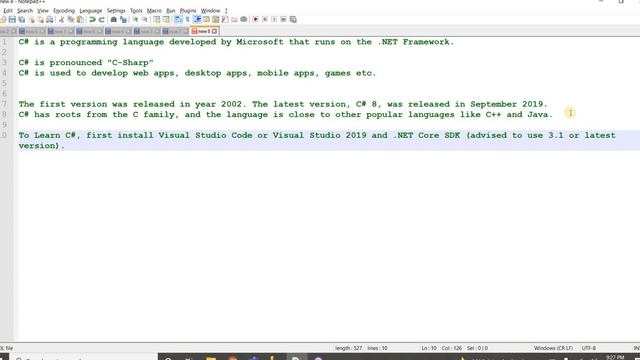
Task: Click the Close All toolbar icon
Action: click(x=40, y=20)
